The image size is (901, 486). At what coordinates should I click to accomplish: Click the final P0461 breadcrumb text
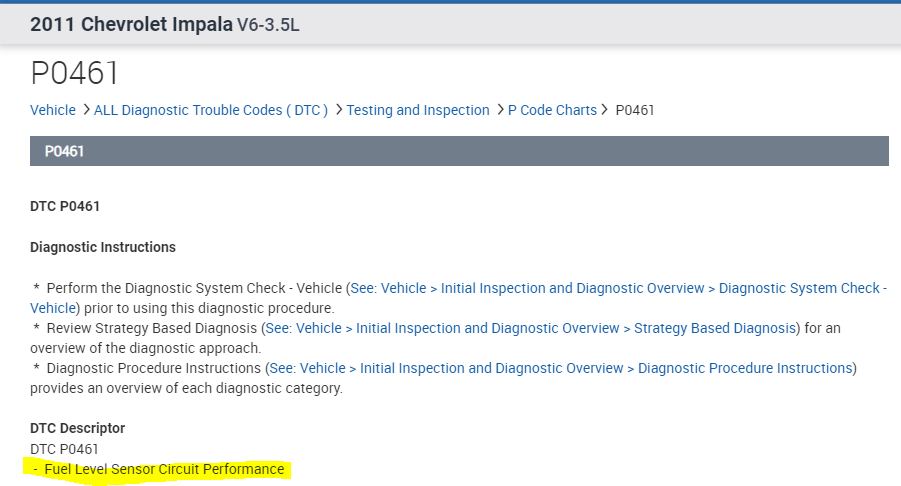click(635, 110)
